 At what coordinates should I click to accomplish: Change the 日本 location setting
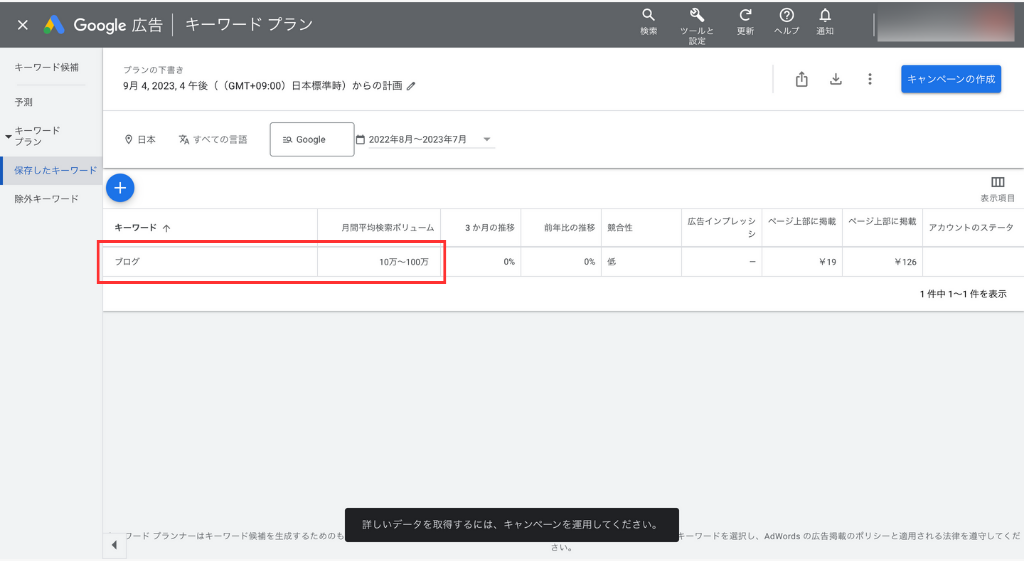coord(140,140)
